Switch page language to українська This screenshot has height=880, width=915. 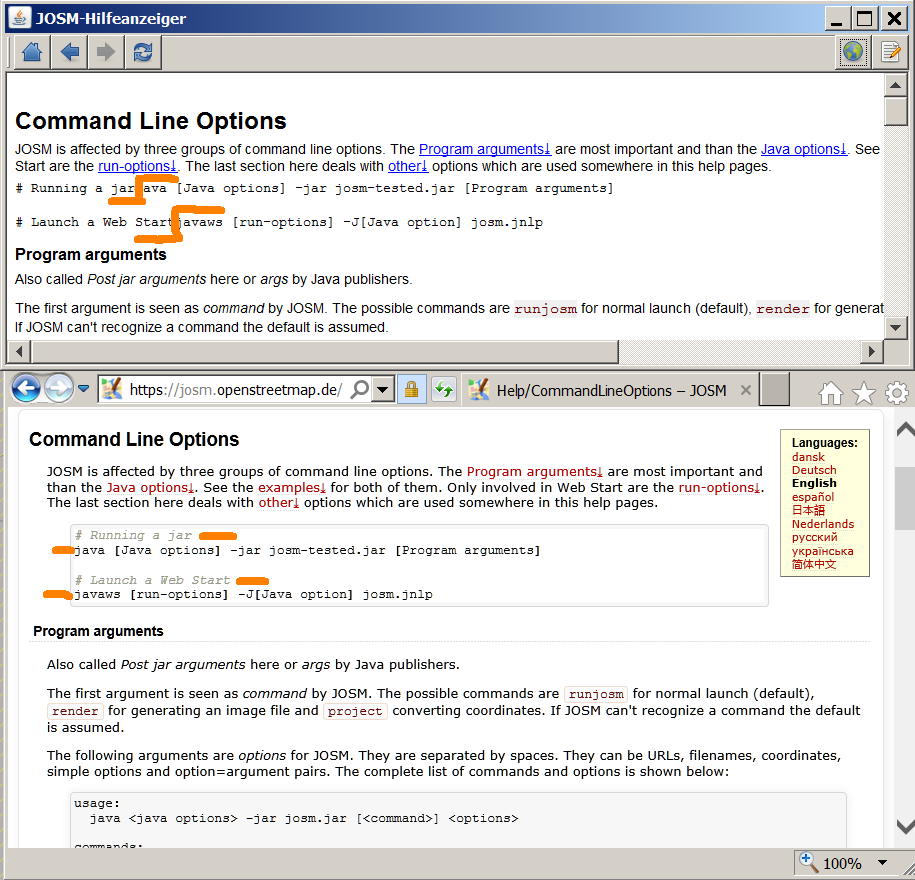[x=823, y=551]
